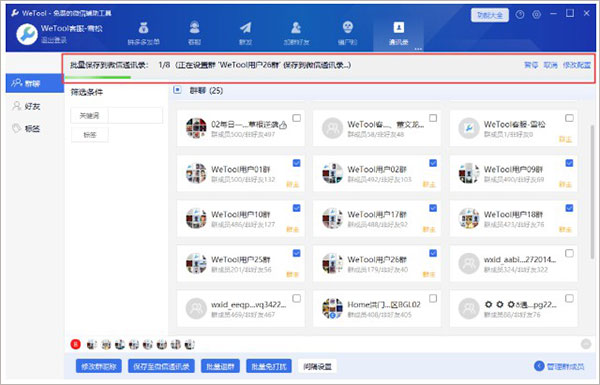The image size is (600, 385).
Task: Select 群聊 in the left sidebar
Action: (x=34, y=83)
